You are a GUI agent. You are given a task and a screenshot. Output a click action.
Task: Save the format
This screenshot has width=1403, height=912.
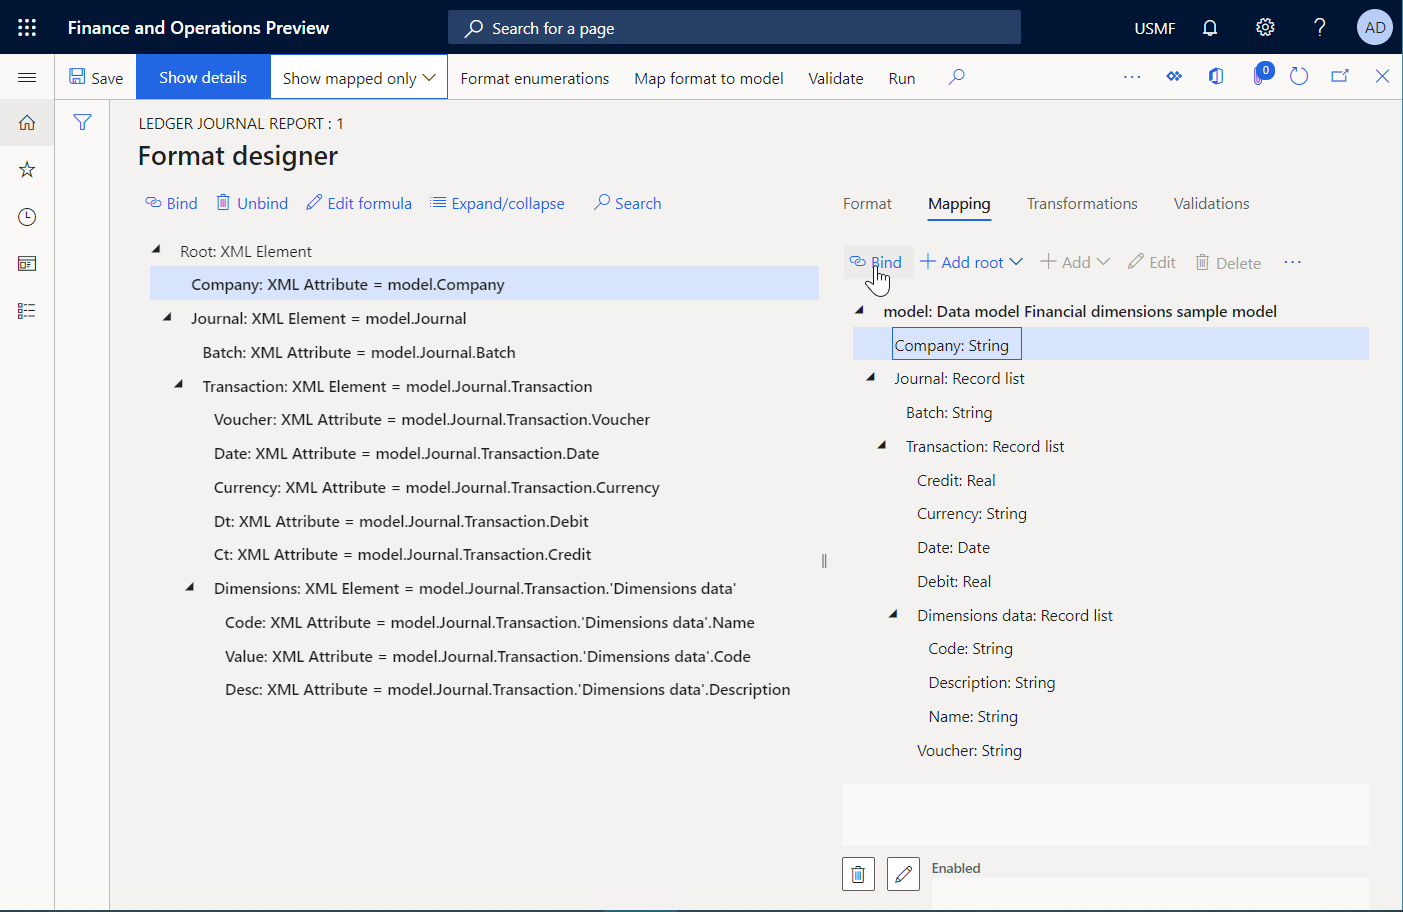tap(96, 78)
